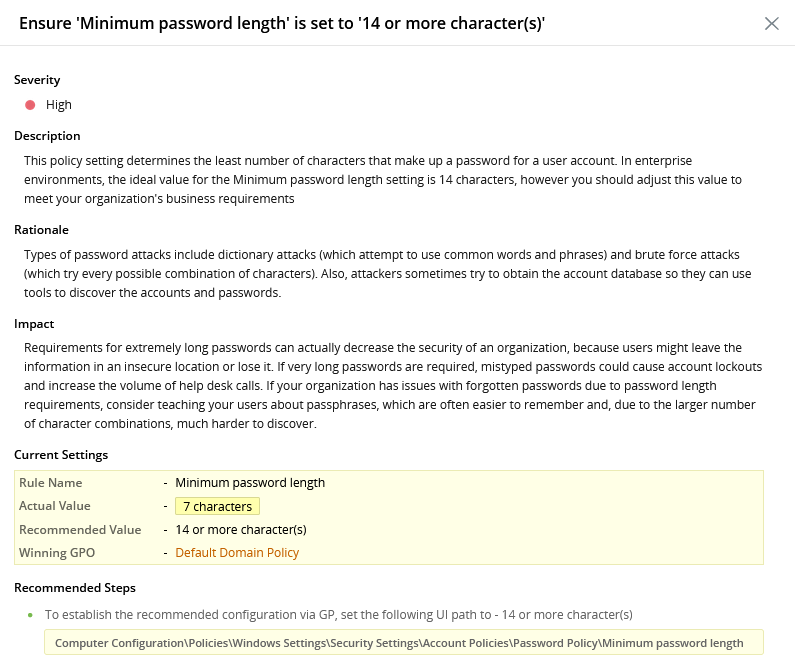
Task: Open the Default Domain Policy link
Action: (237, 553)
